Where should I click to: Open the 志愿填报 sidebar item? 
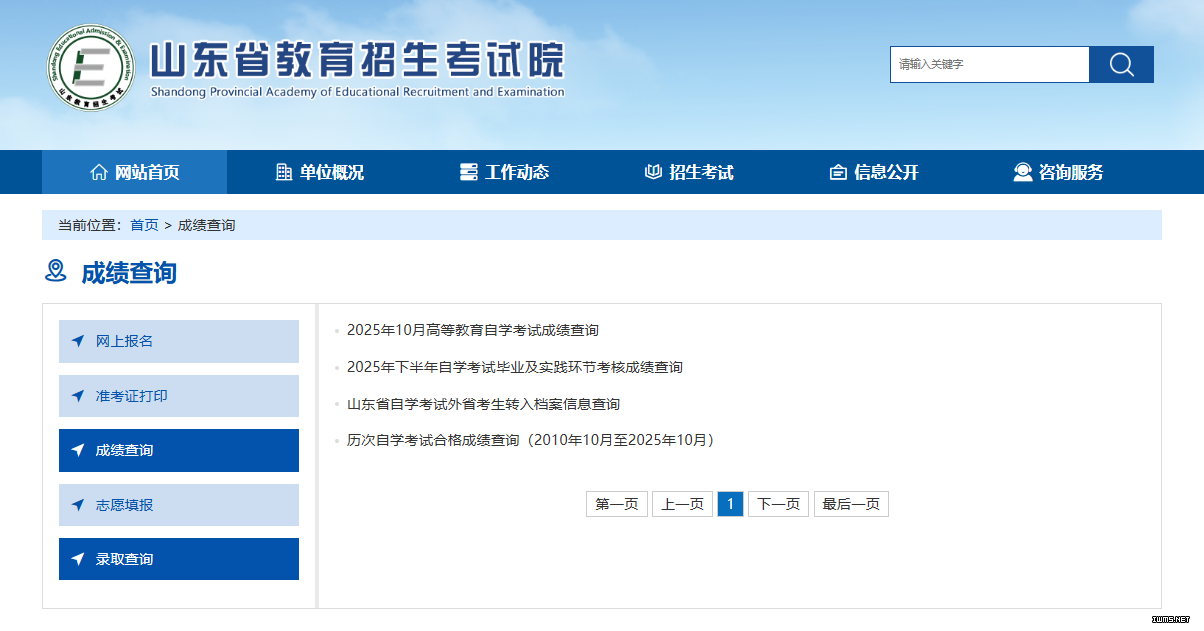pos(179,505)
